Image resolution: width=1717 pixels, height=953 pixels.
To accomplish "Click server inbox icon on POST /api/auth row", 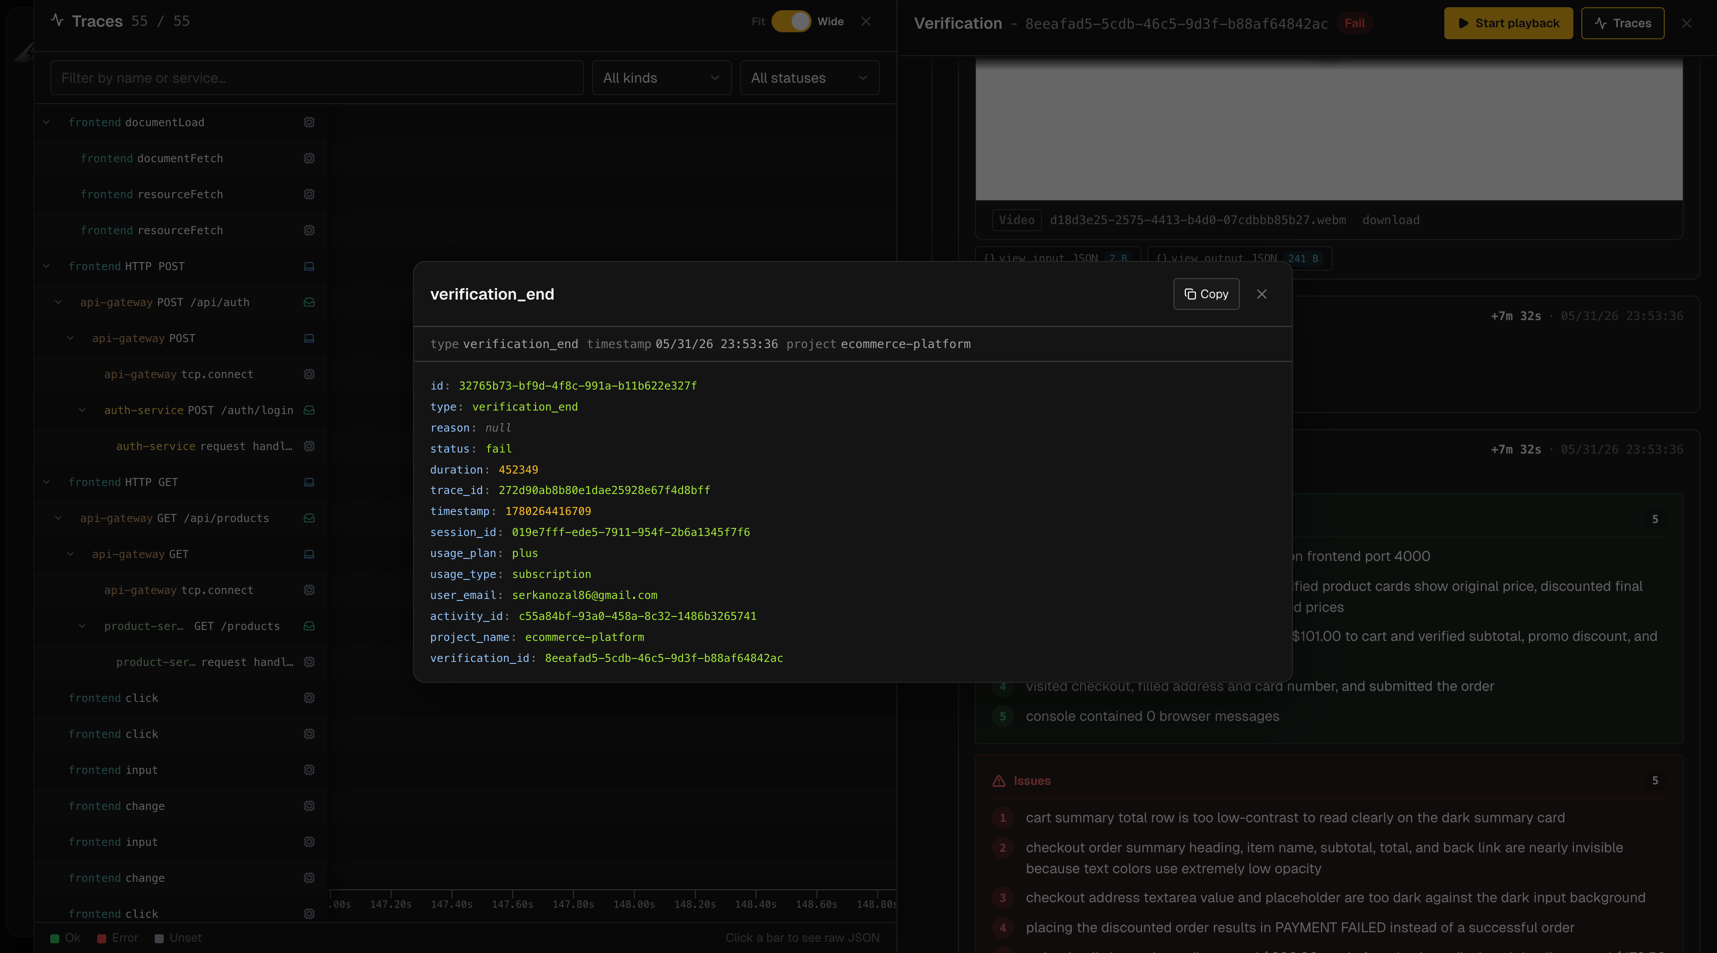I will (309, 302).
